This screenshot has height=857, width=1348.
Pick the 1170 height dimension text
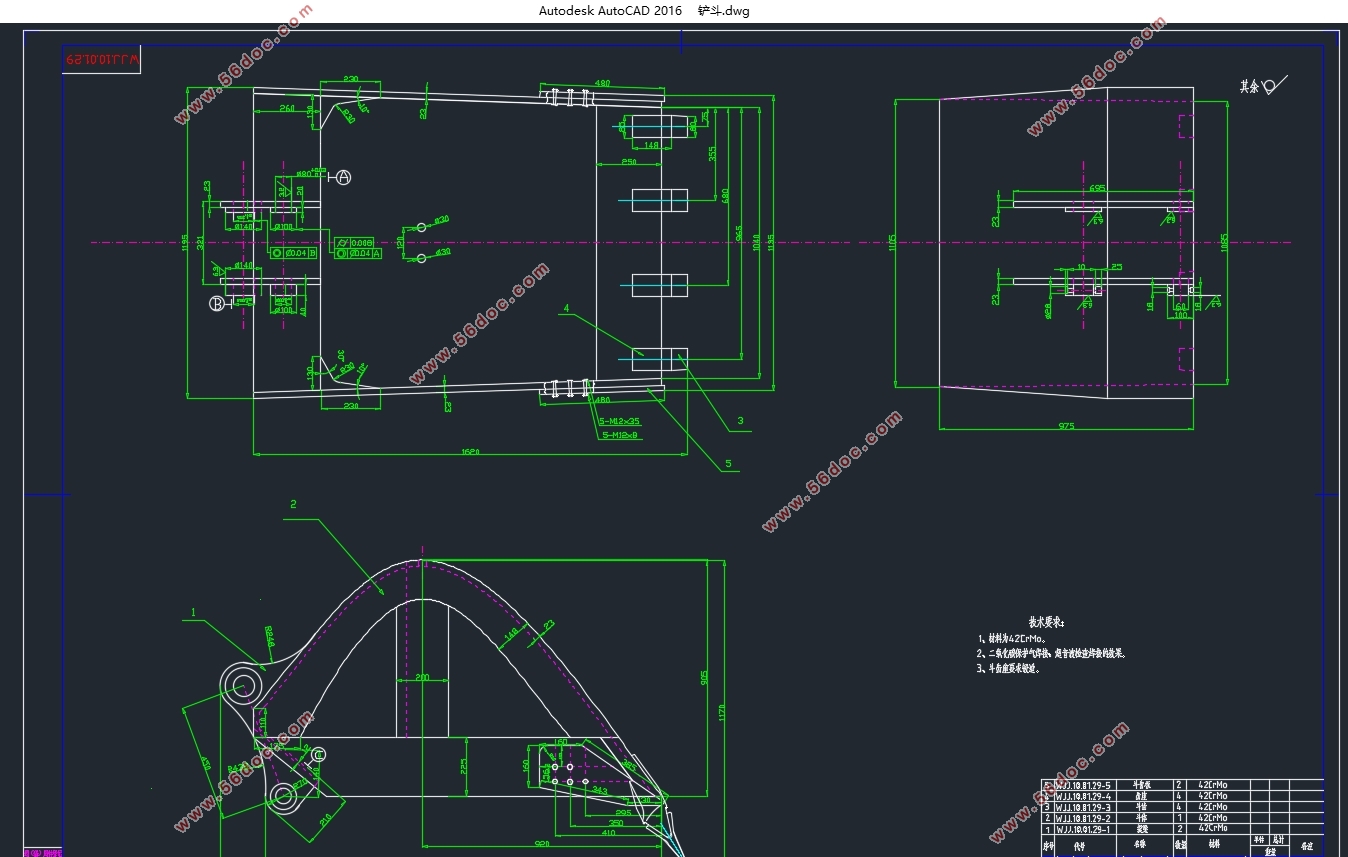pos(720,714)
